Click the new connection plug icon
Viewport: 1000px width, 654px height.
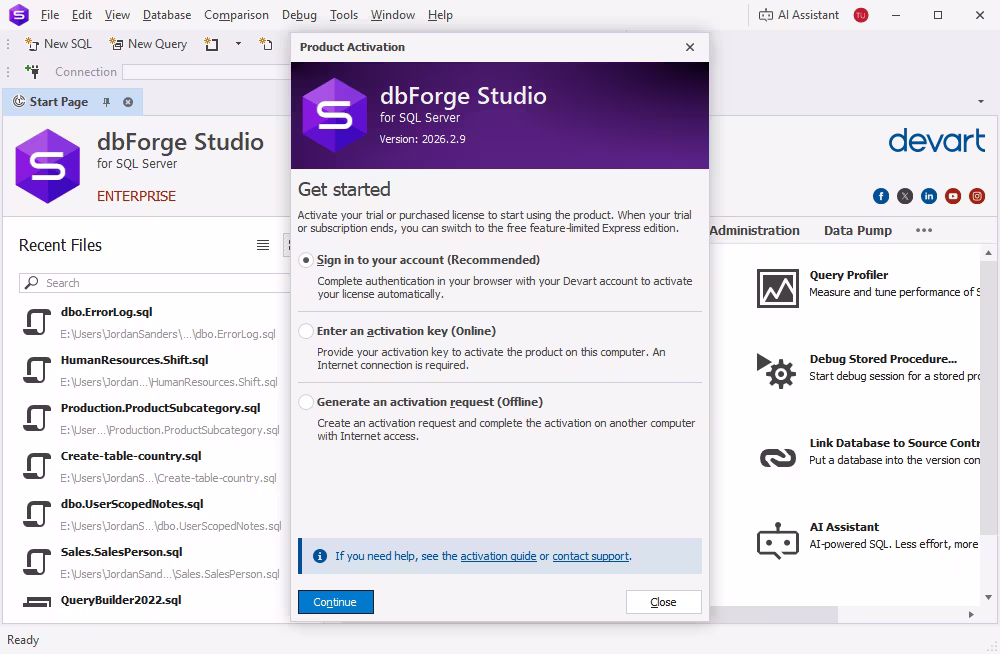[x=32, y=71]
